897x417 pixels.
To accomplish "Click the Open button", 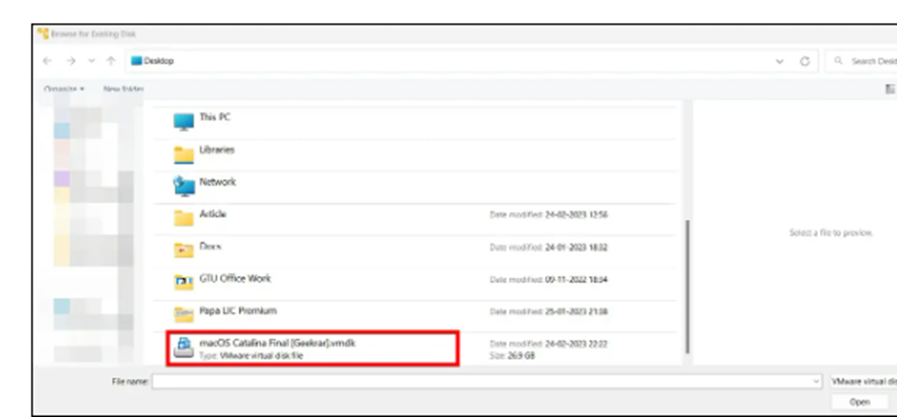I will click(860, 403).
